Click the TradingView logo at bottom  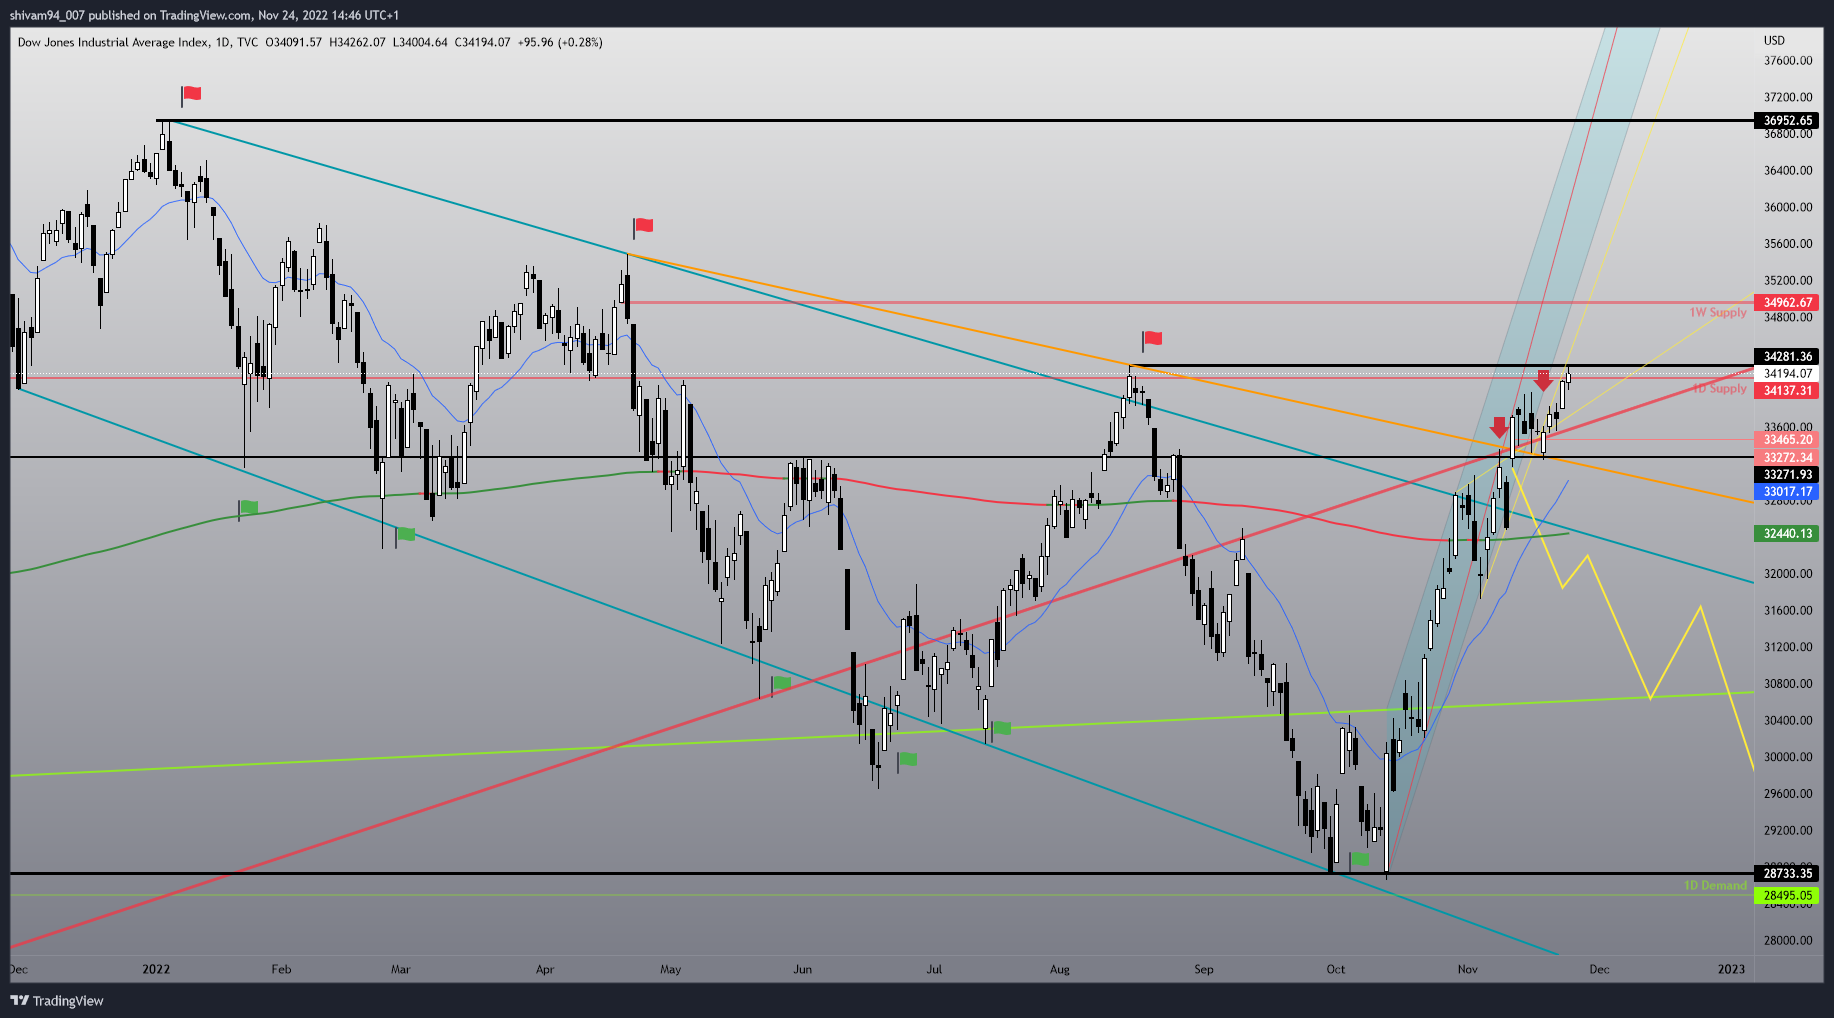(x=57, y=1001)
